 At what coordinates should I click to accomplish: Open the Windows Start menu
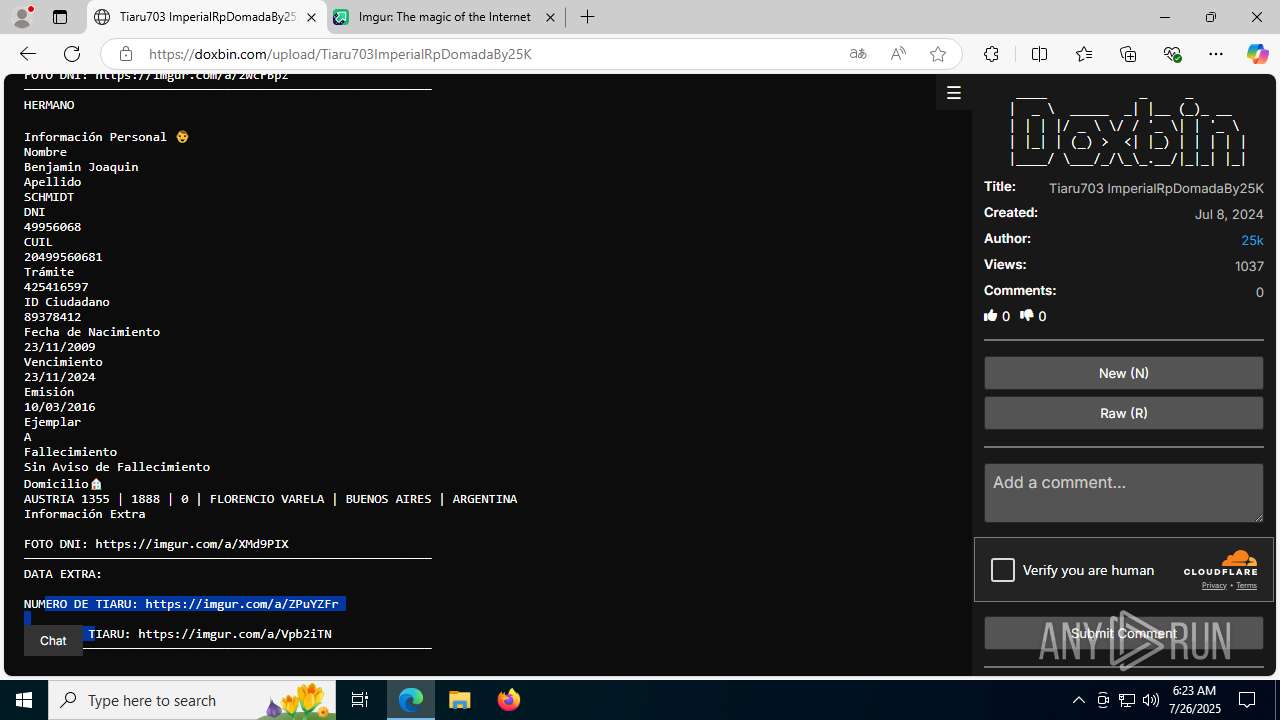pos(24,700)
